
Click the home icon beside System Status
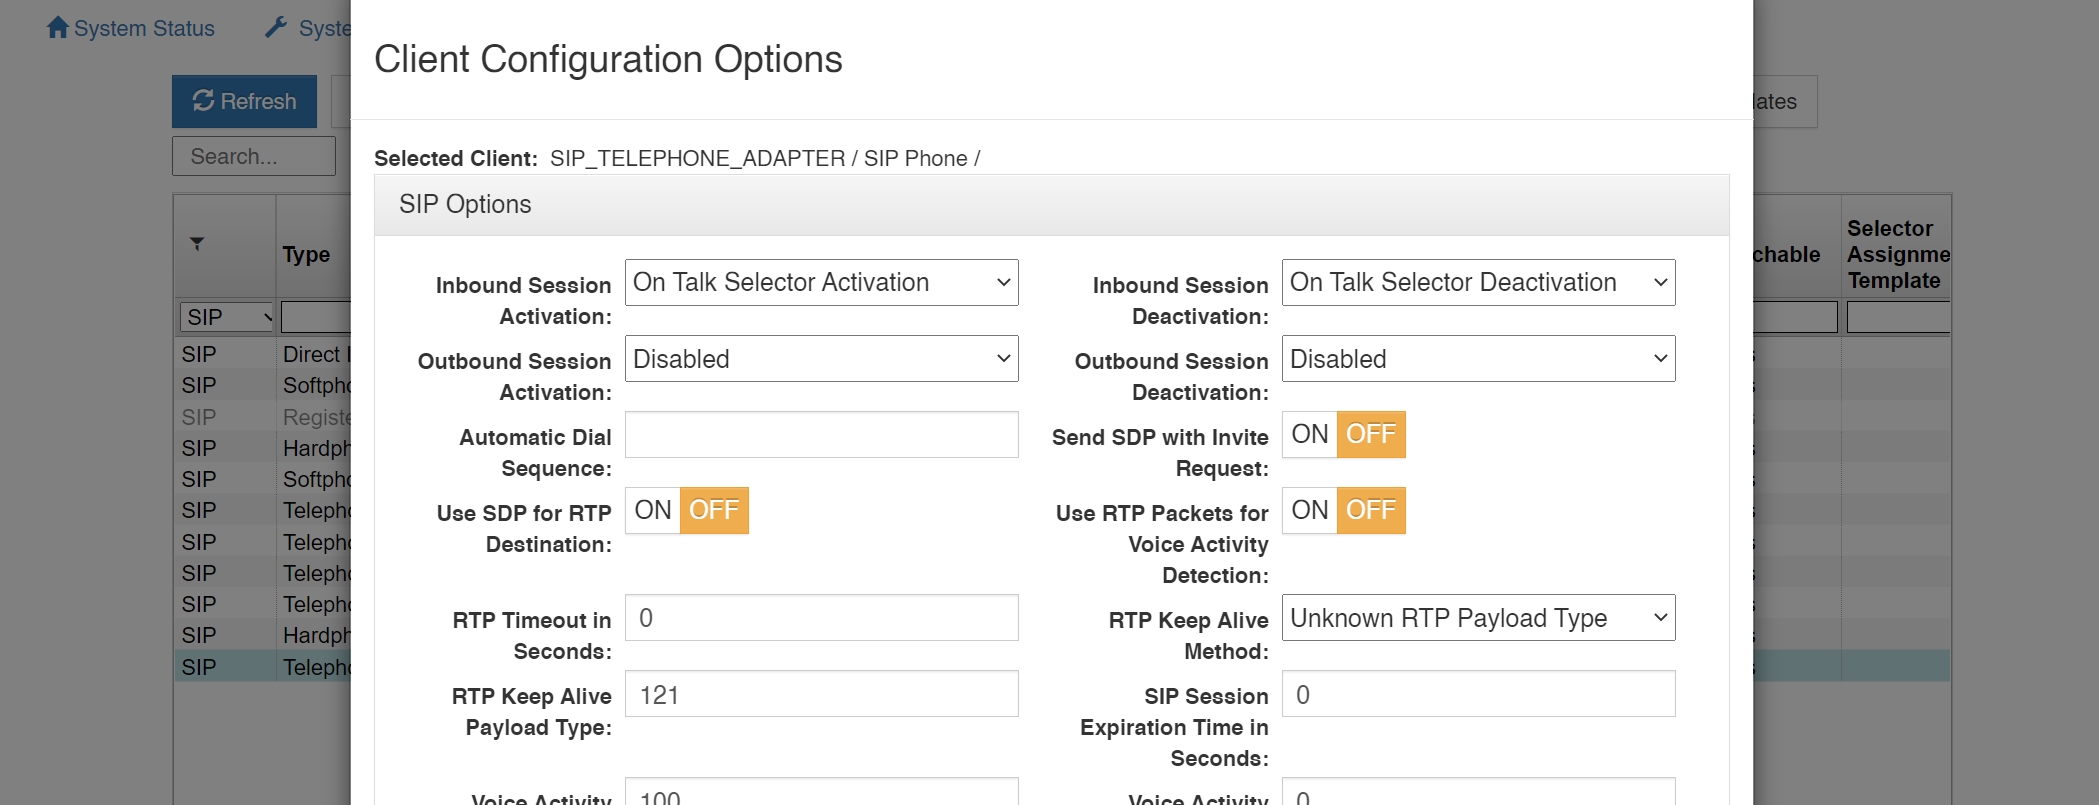pyautogui.click(x=57, y=27)
